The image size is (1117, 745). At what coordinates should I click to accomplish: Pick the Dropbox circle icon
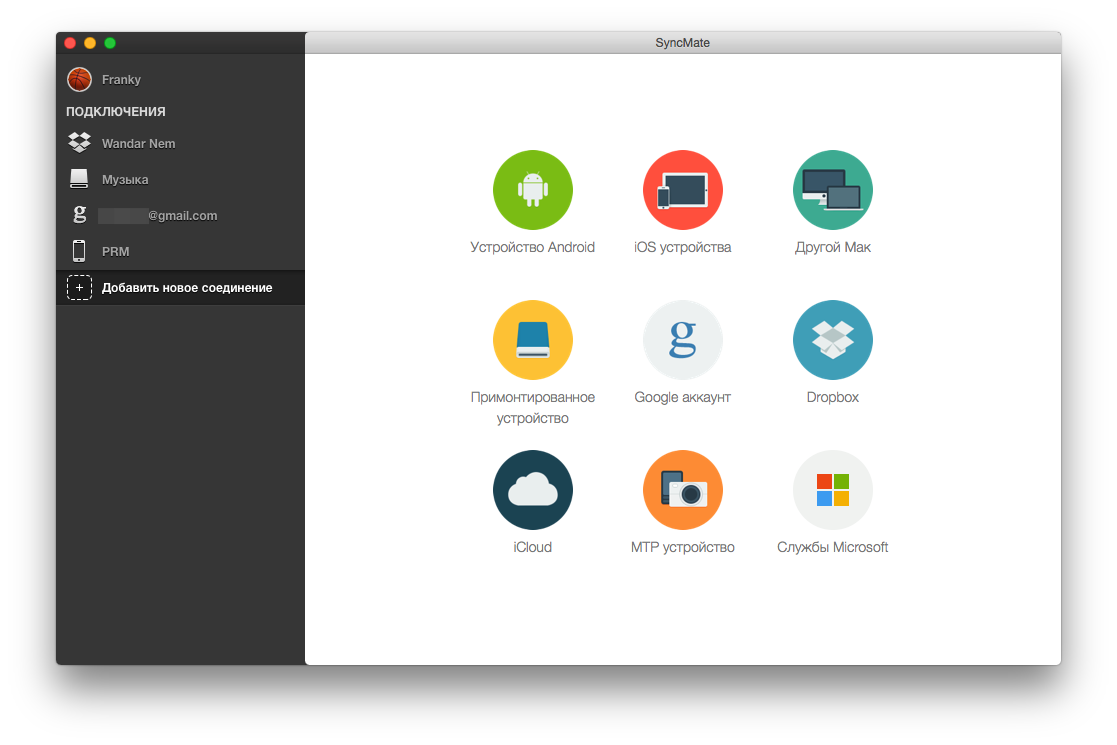pos(832,340)
